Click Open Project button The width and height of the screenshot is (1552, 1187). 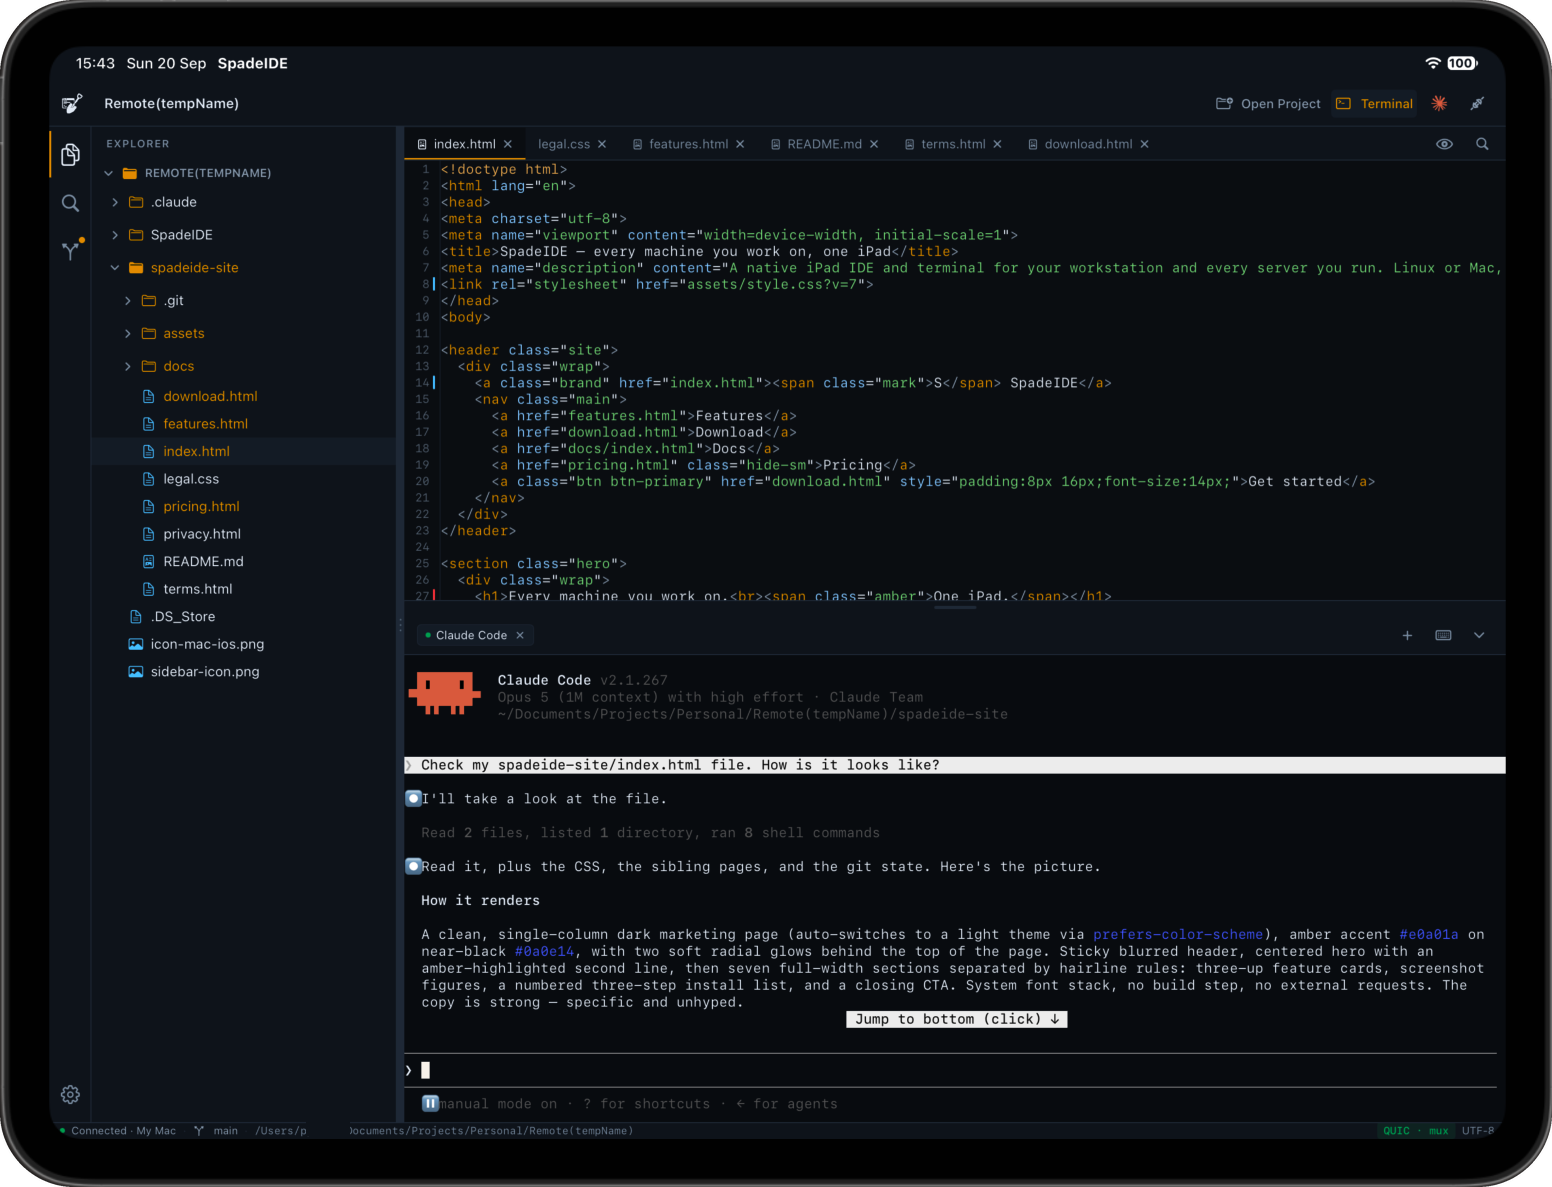tap(1268, 103)
